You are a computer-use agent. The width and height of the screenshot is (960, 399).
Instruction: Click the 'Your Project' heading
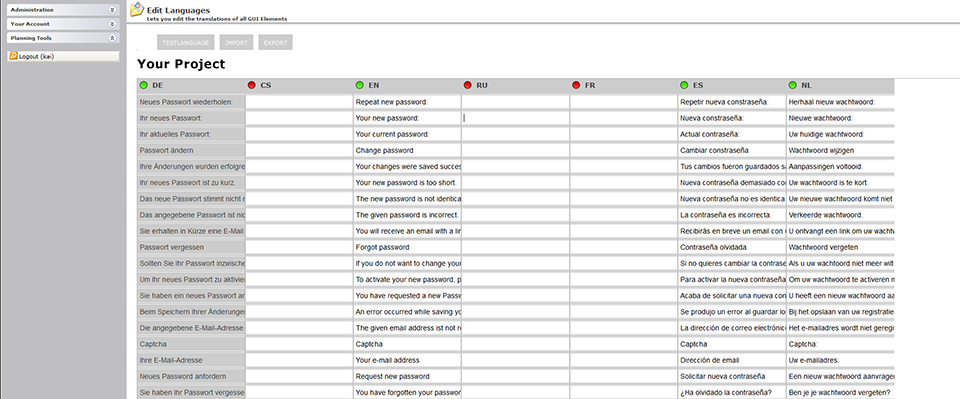pyautogui.click(x=181, y=64)
